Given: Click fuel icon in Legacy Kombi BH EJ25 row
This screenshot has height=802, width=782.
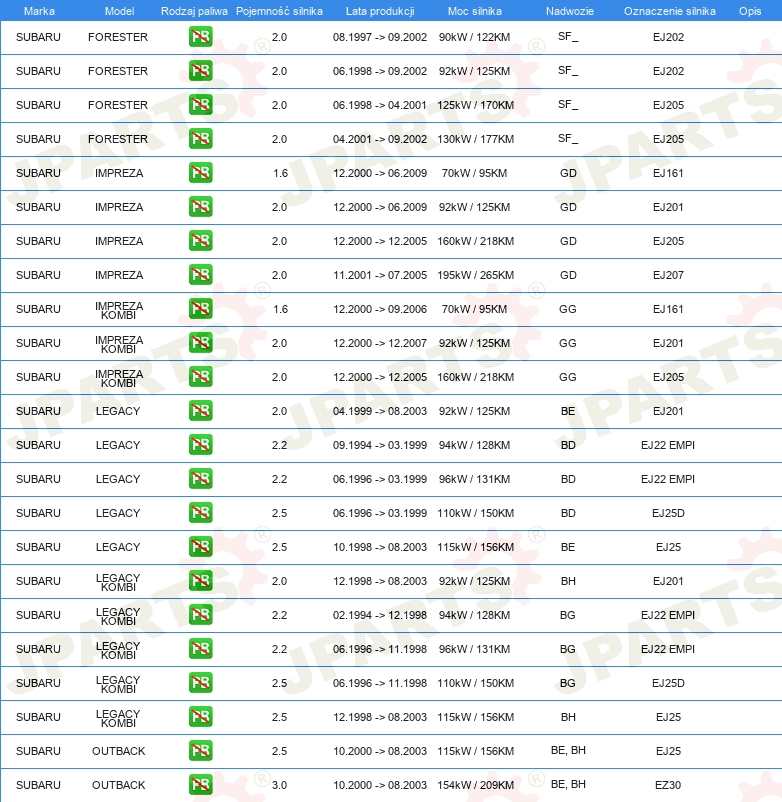Looking at the screenshot, I should (200, 717).
